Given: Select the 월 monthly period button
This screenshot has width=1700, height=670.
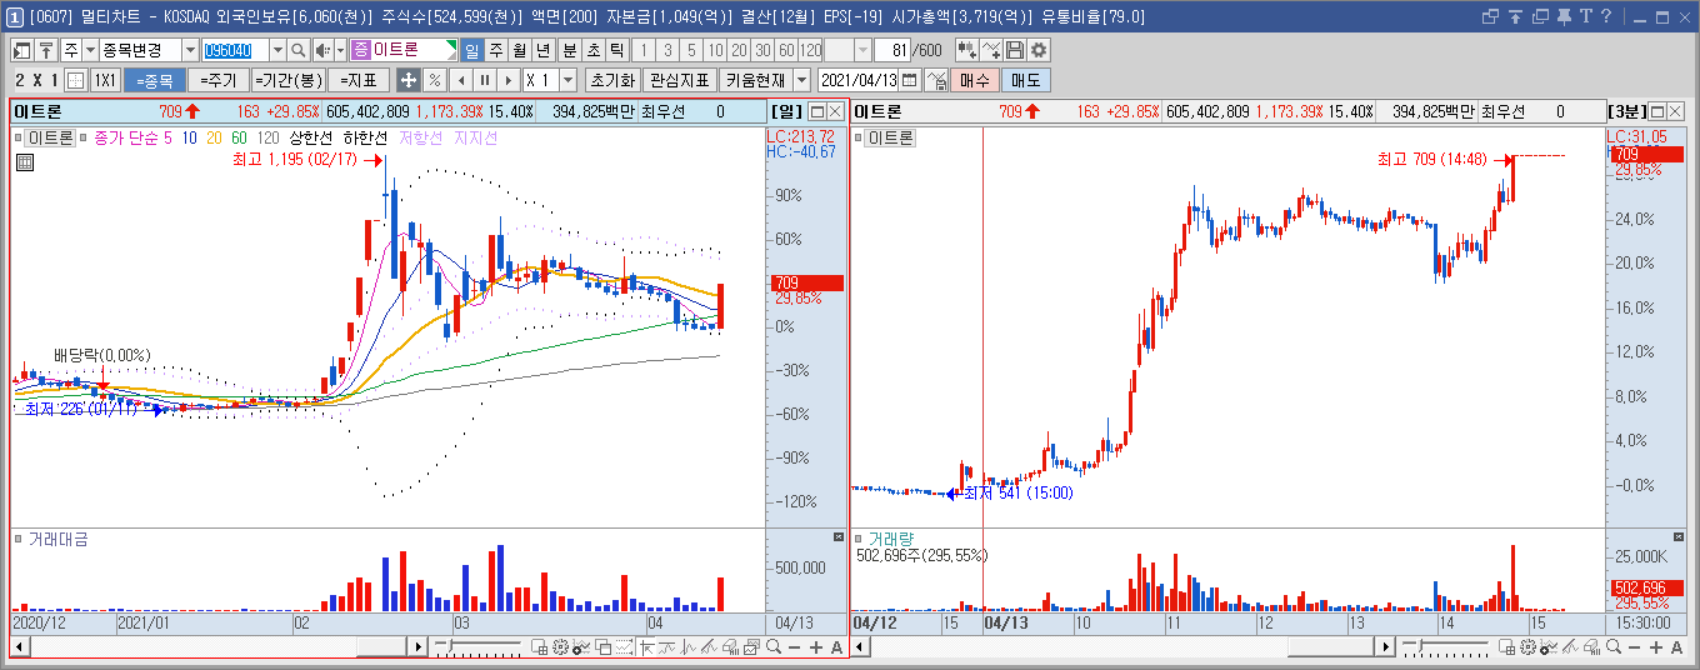Looking at the screenshot, I should (x=520, y=50).
